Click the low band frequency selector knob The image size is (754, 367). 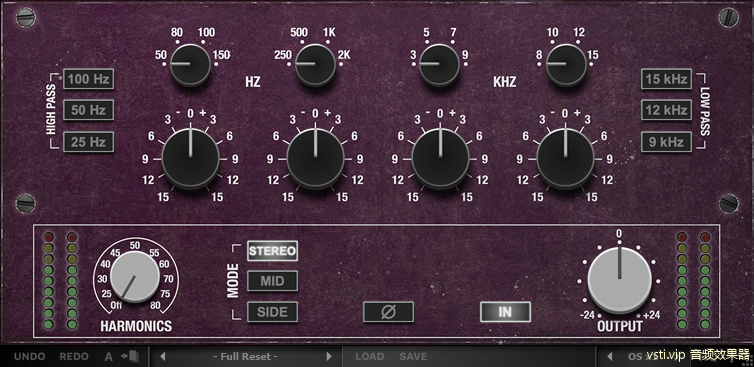(x=190, y=64)
